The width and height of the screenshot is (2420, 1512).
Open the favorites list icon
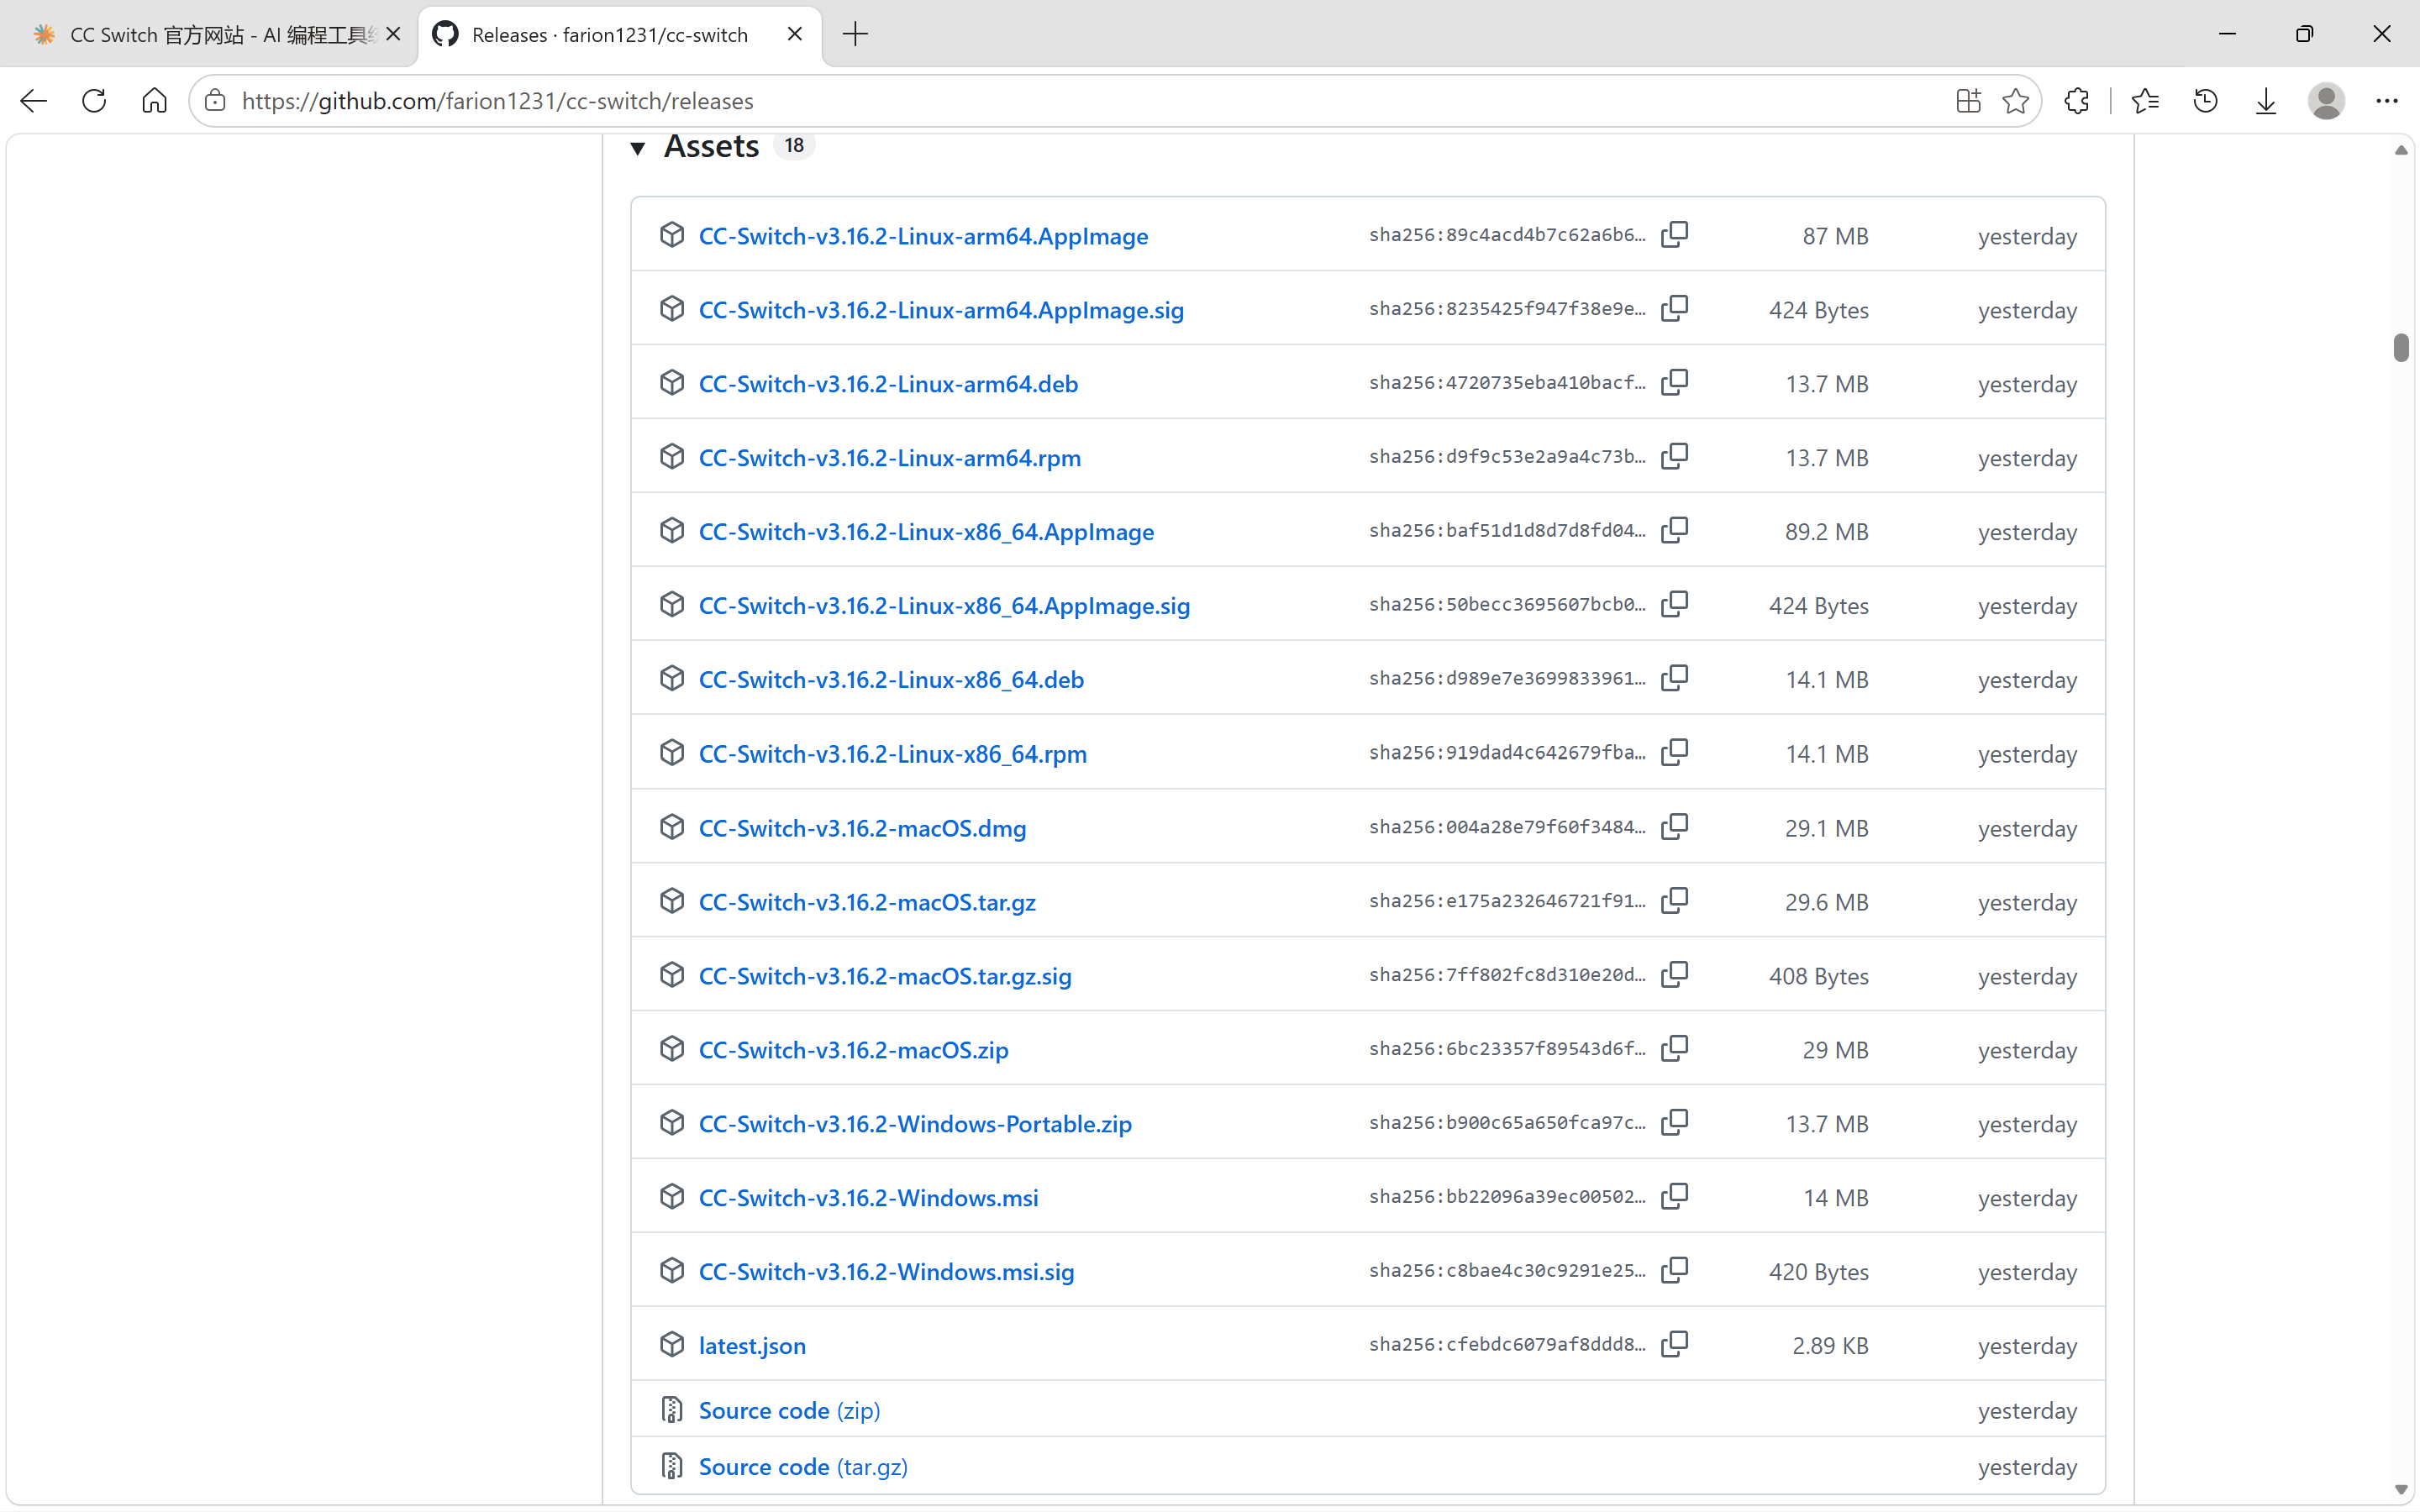point(2145,101)
